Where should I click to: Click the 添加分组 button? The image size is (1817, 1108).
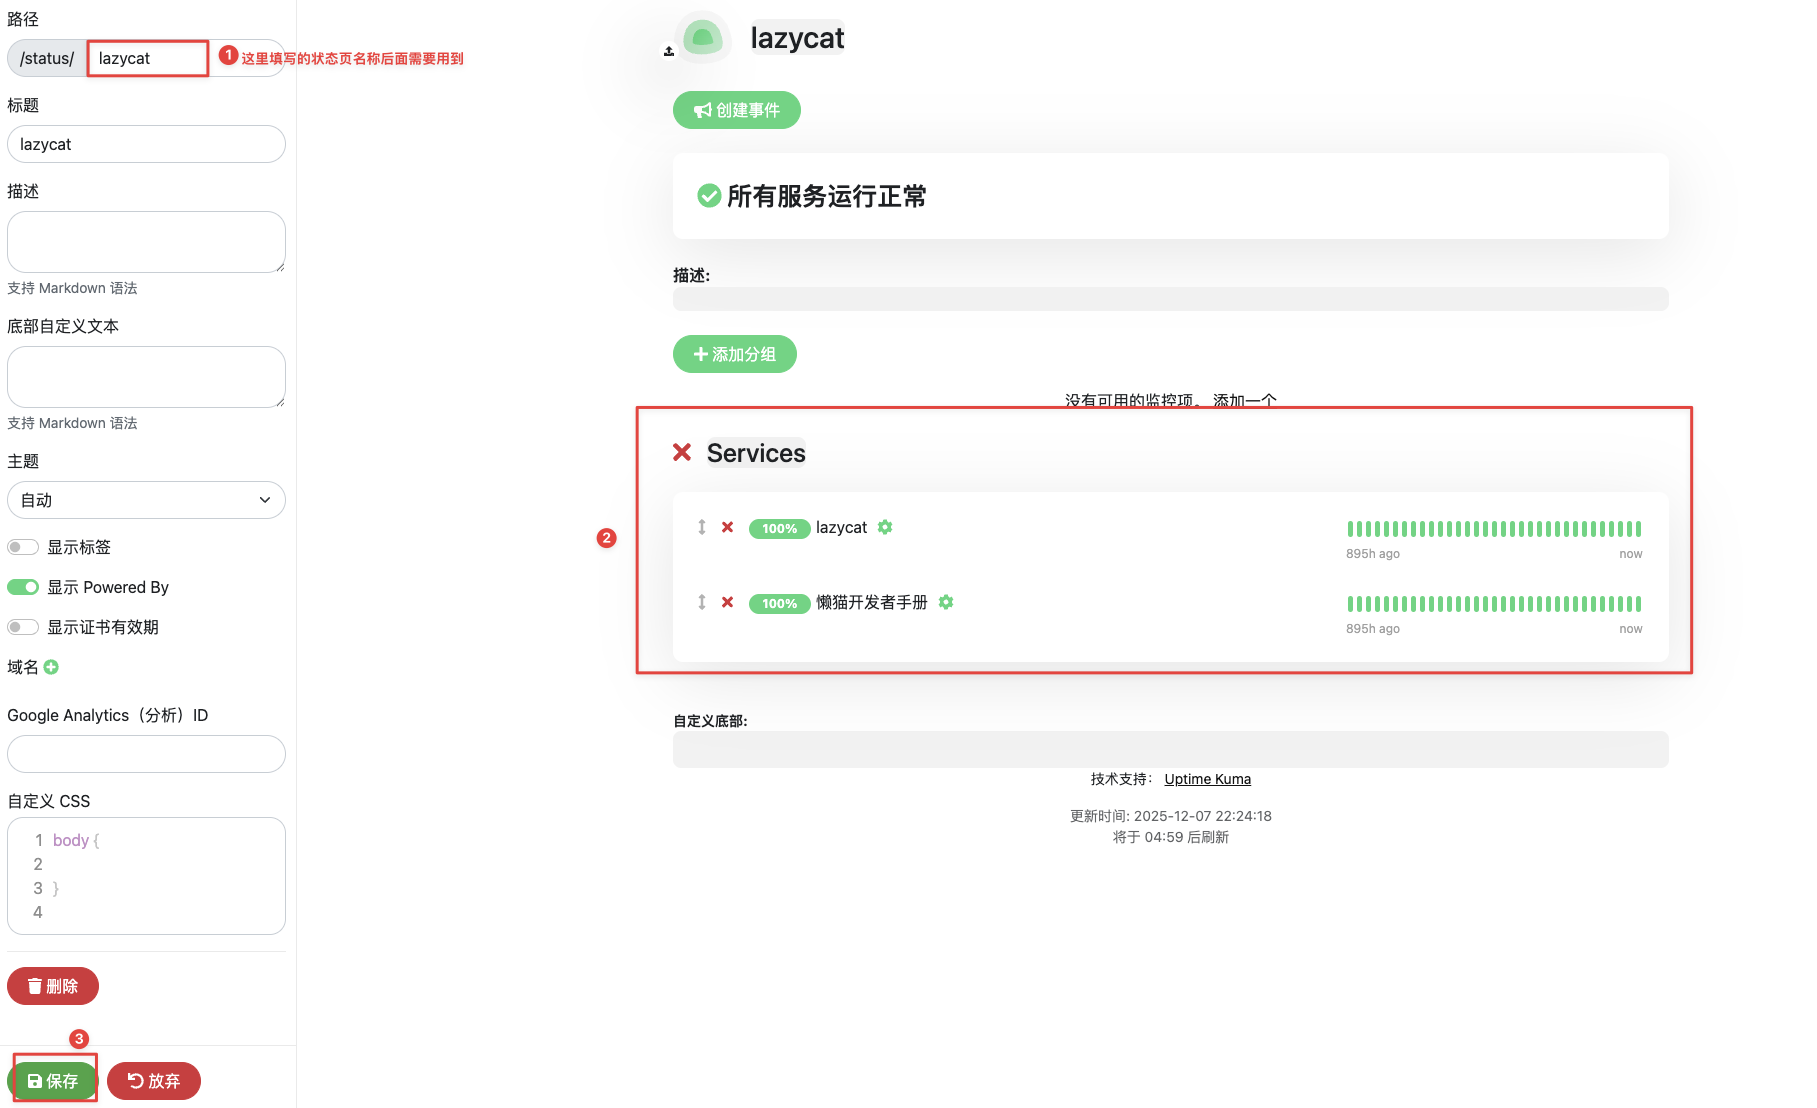point(735,354)
